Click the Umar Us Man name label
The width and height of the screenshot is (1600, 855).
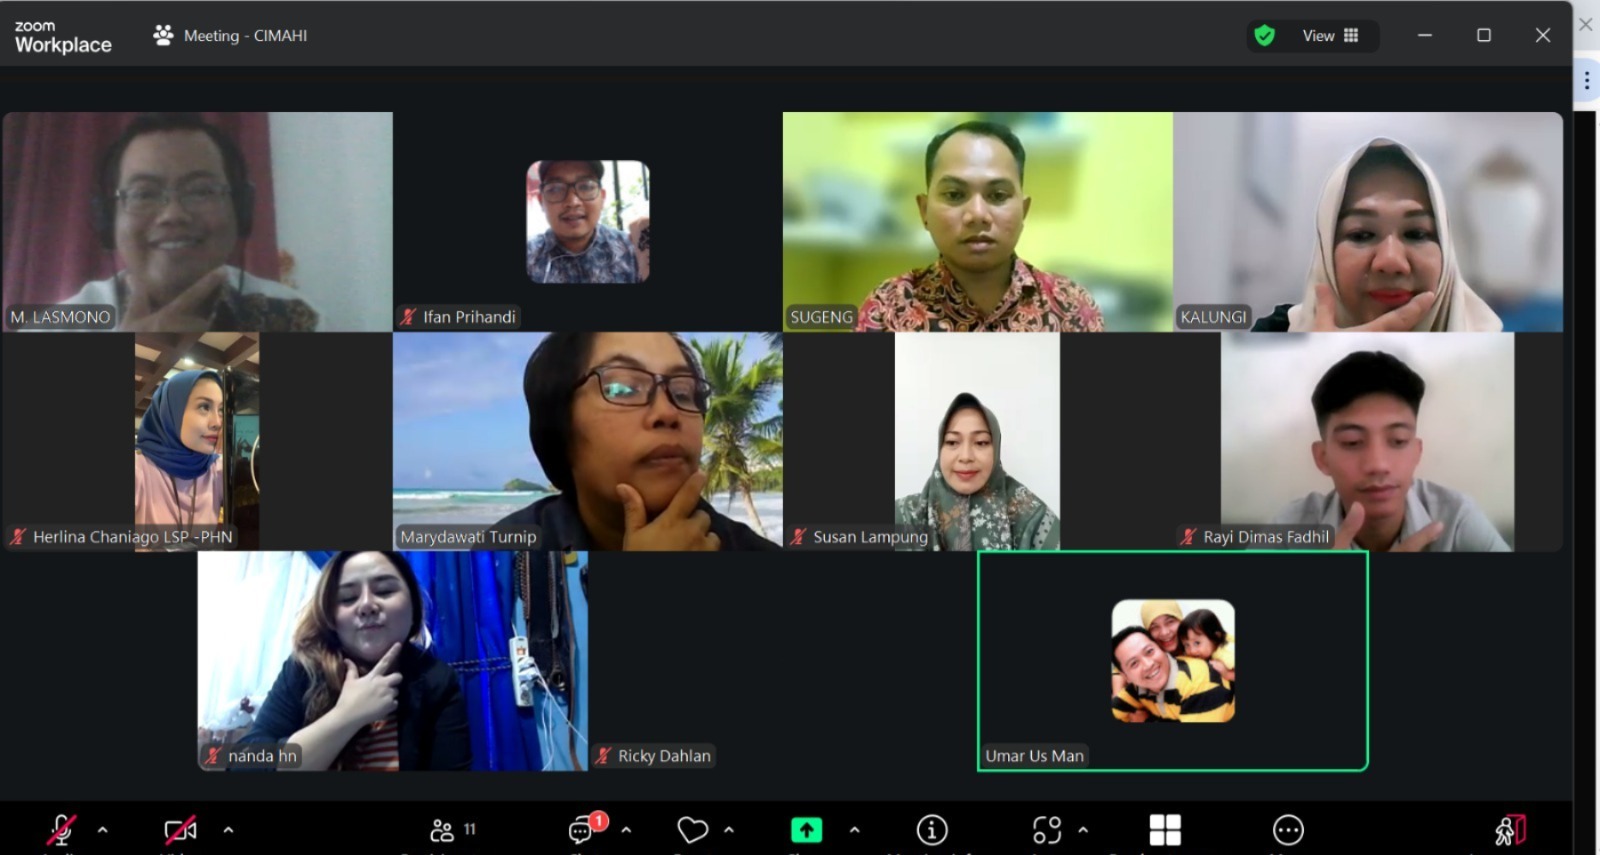point(1034,756)
